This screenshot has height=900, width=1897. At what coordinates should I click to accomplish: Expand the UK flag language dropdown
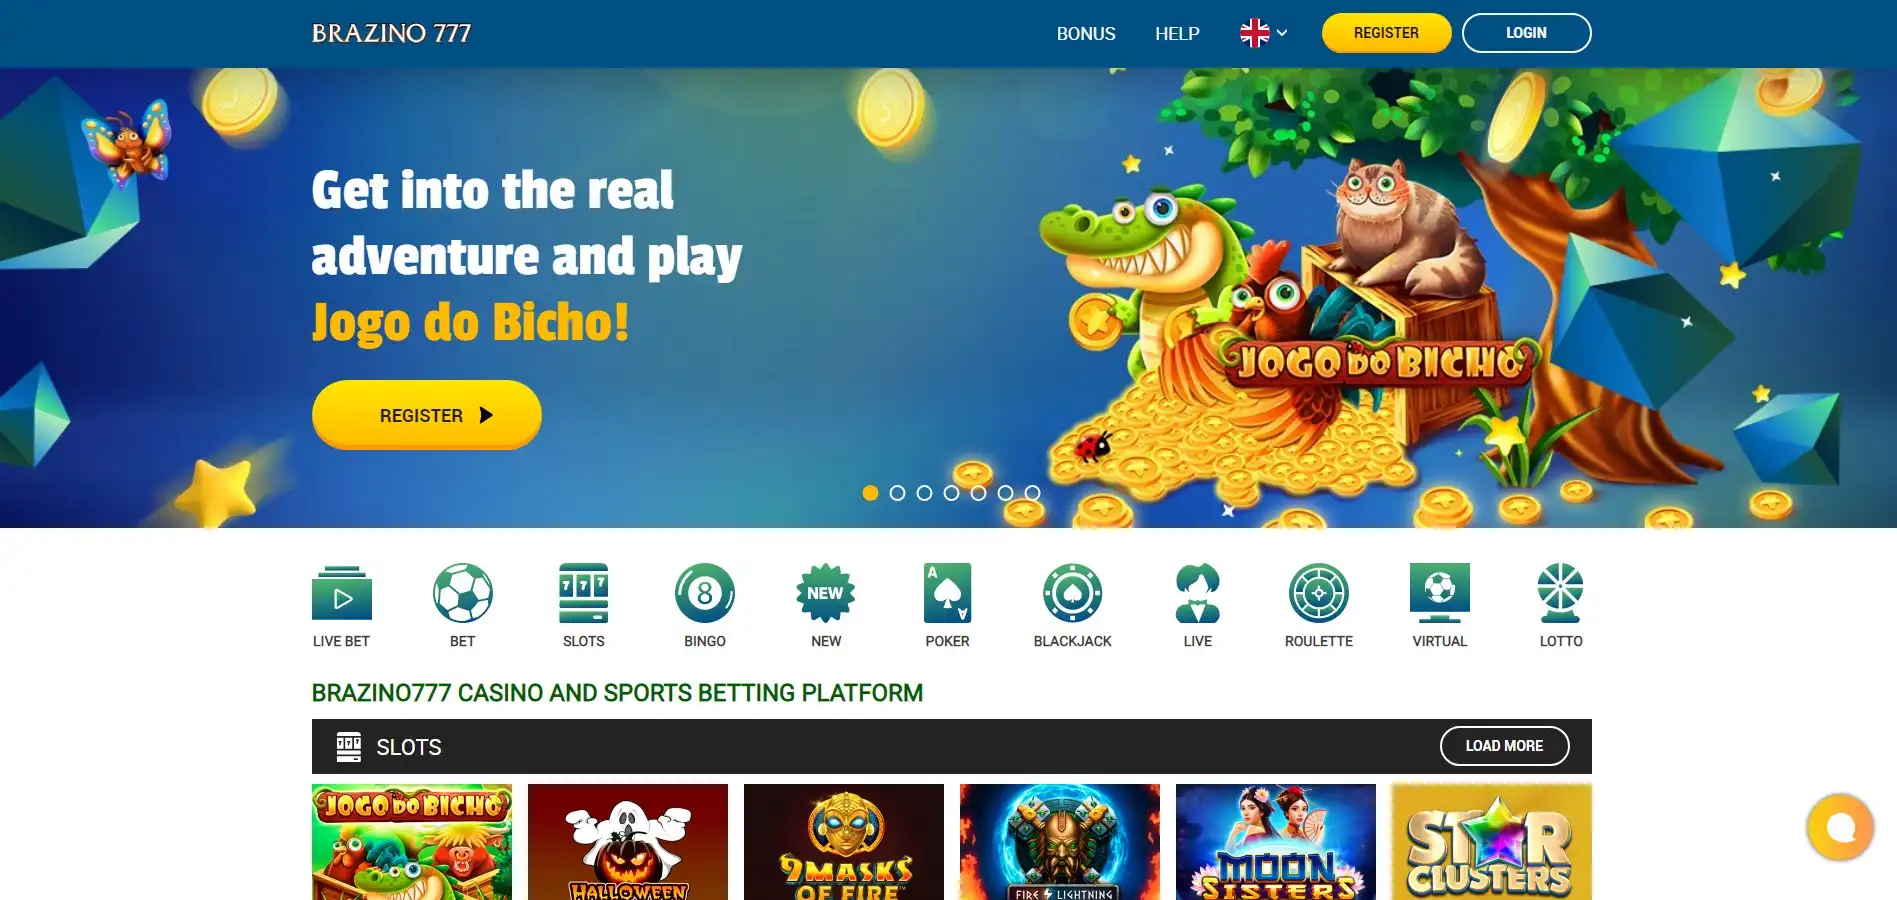click(x=1263, y=33)
